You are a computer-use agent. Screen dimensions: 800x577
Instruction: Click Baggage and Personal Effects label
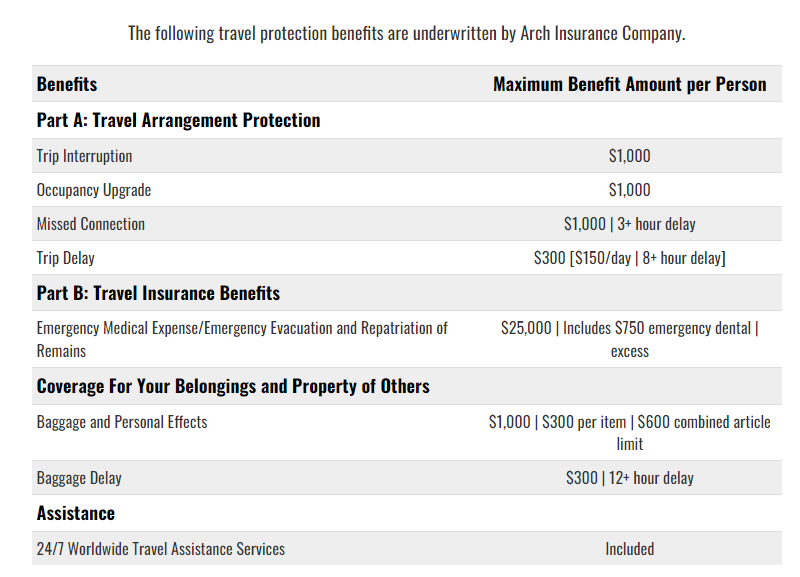(122, 422)
